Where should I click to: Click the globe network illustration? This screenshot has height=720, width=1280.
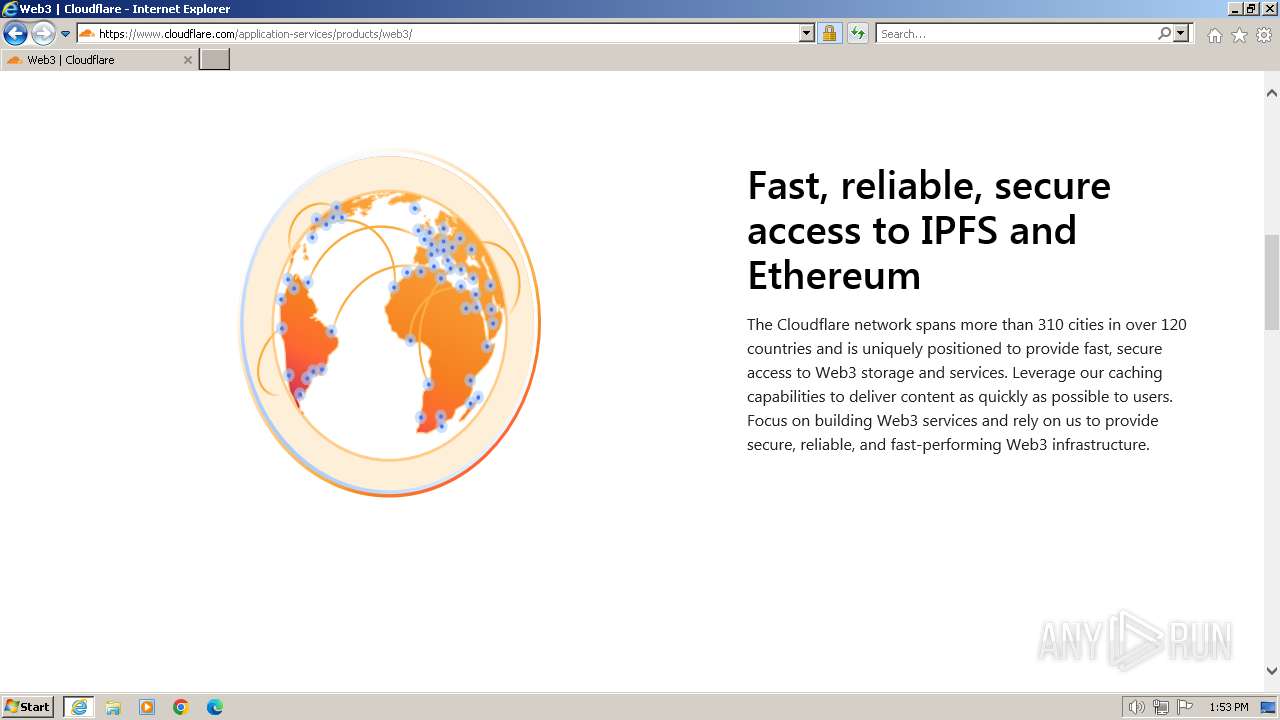[x=389, y=322]
